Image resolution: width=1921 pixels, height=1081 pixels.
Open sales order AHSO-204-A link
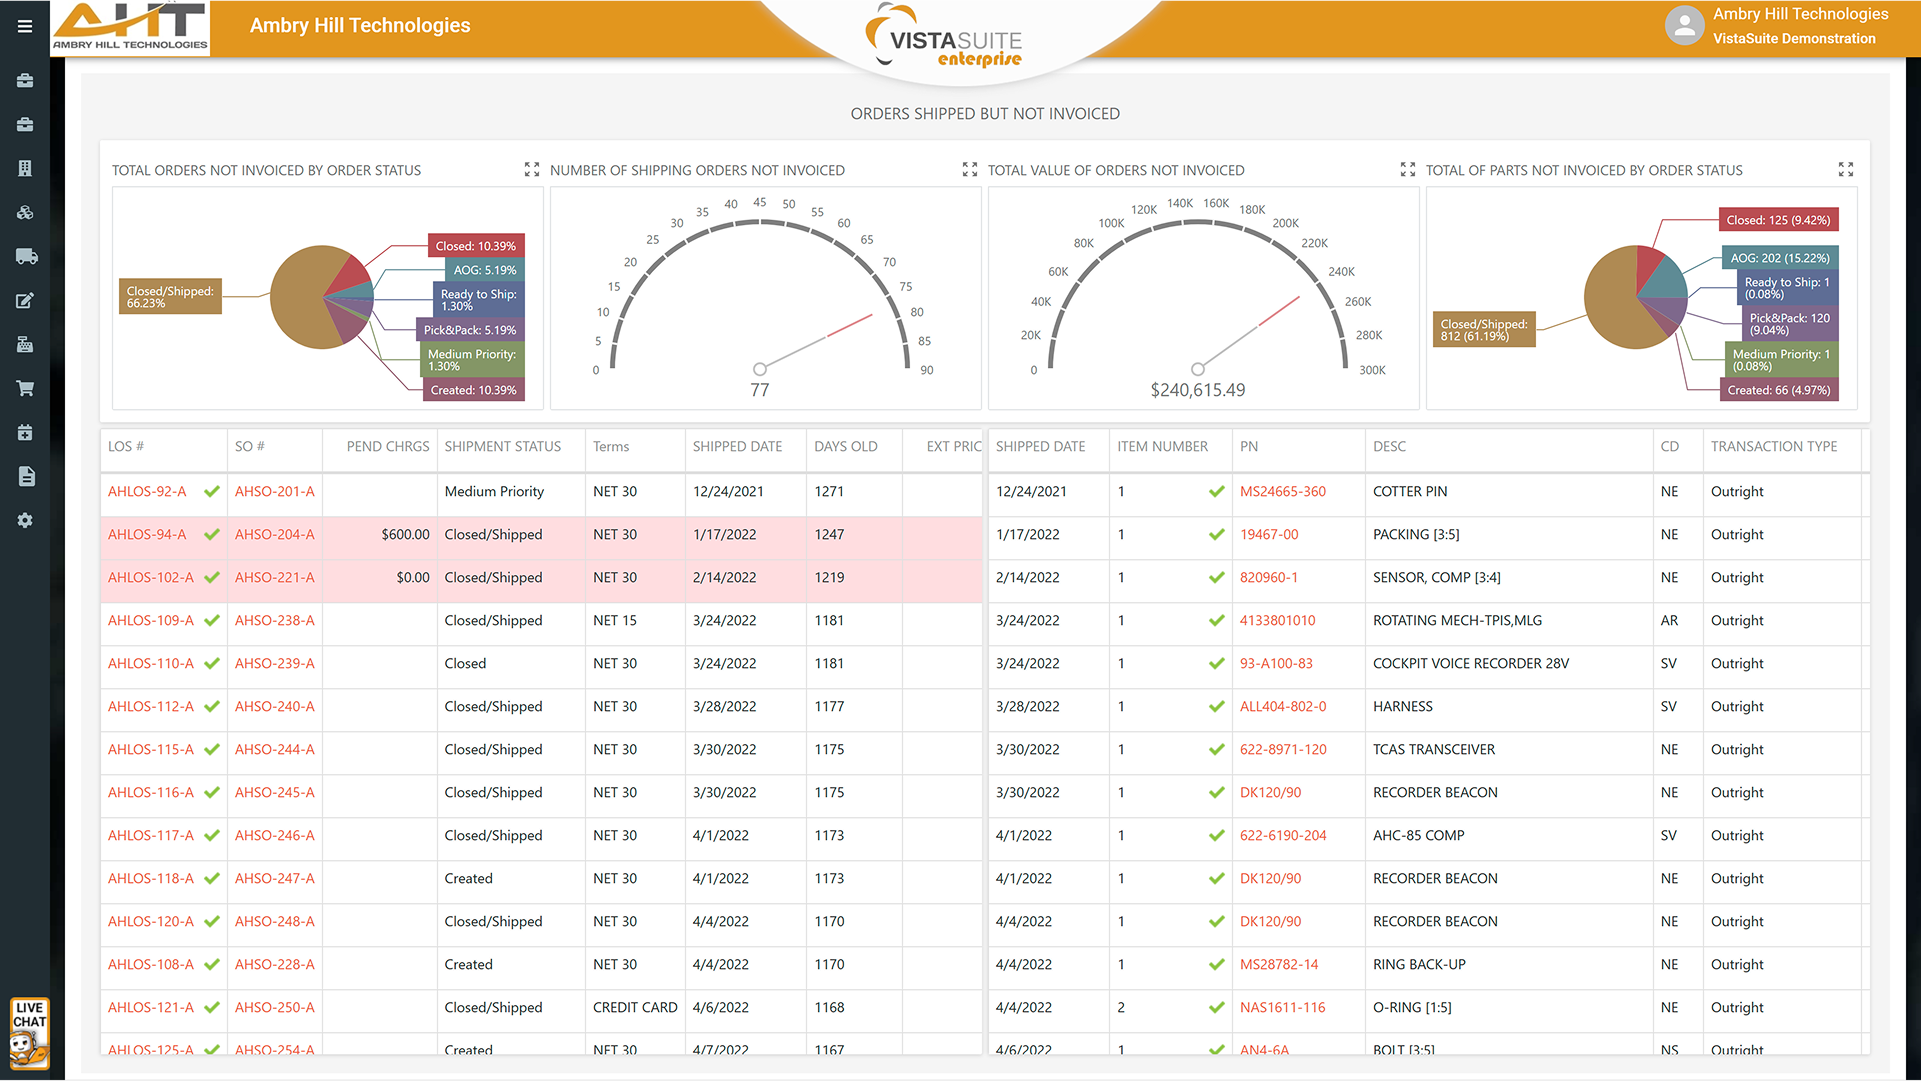(x=274, y=534)
